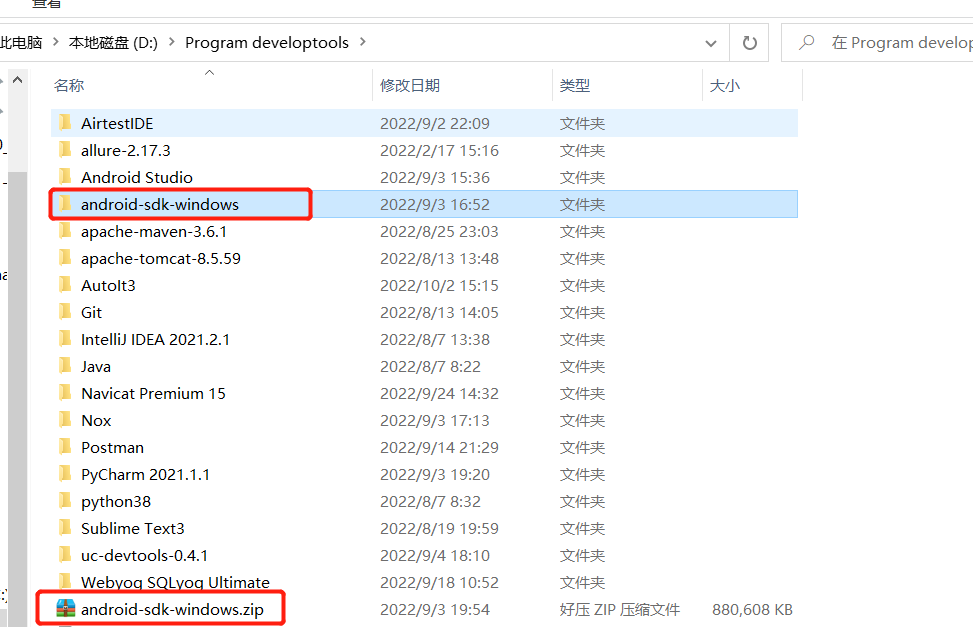
Task: Select the AutoIt3 folder name
Action: pyautogui.click(x=108, y=285)
